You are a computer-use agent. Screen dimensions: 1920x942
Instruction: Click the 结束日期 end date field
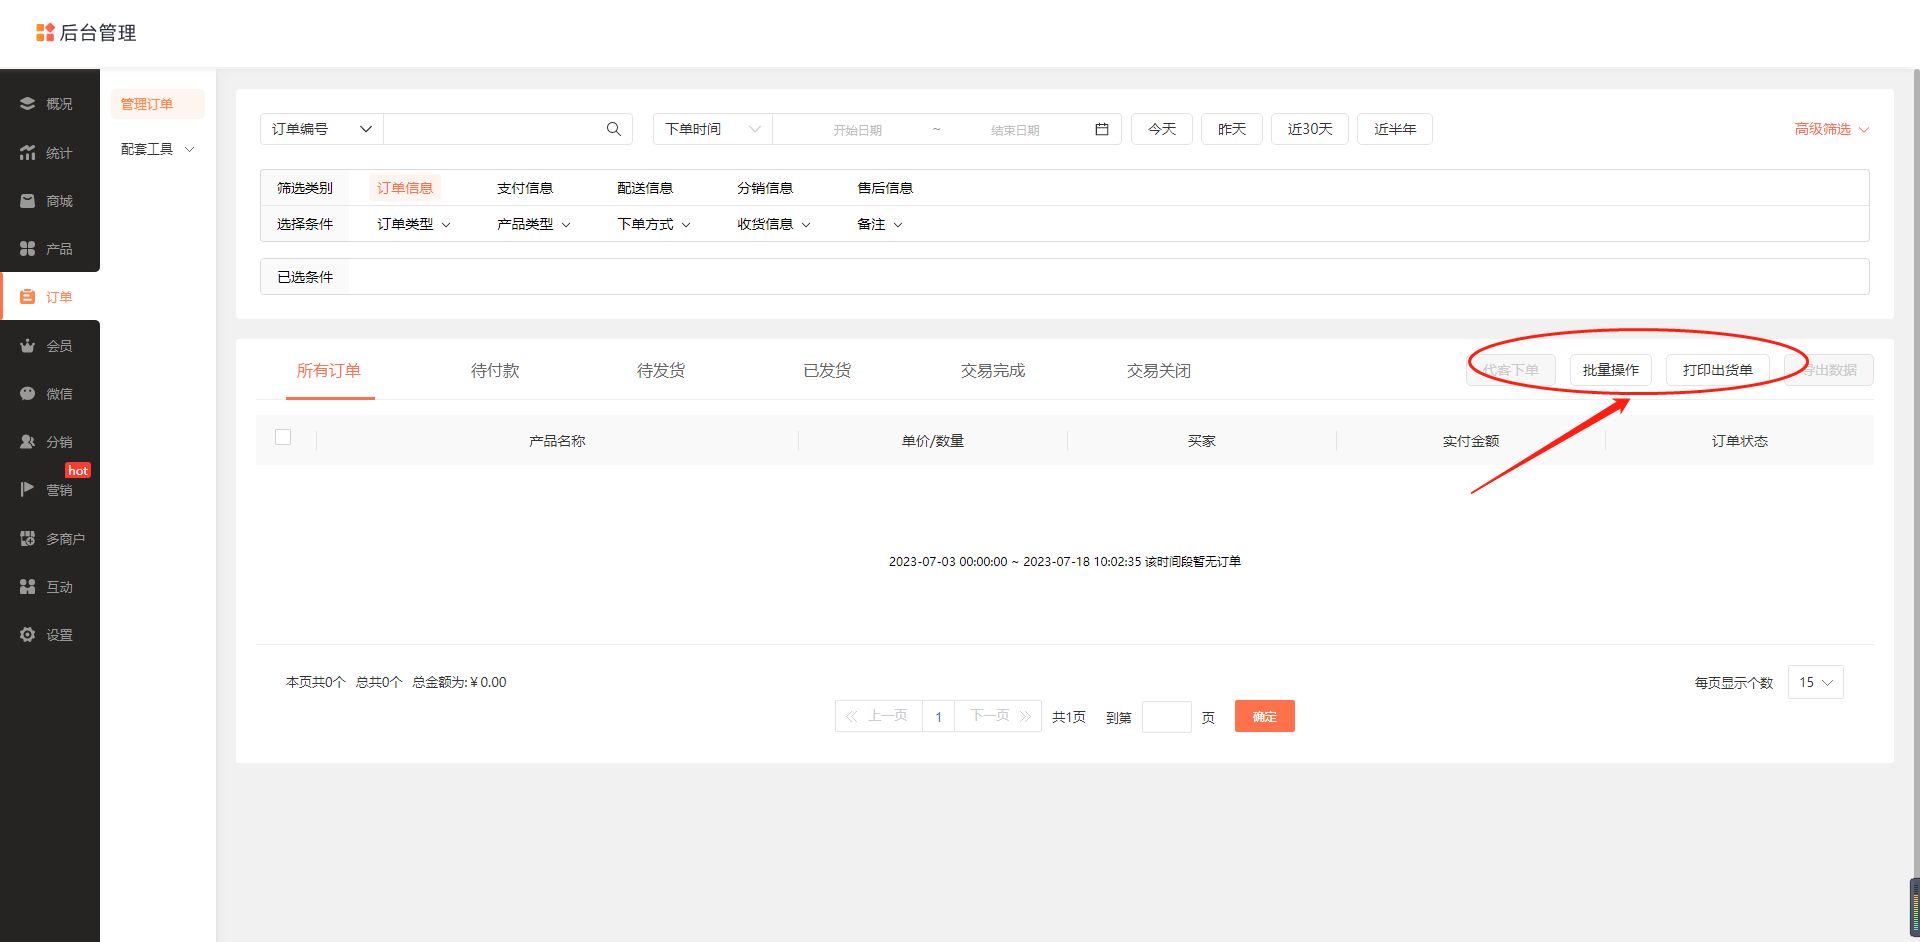coord(1015,130)
